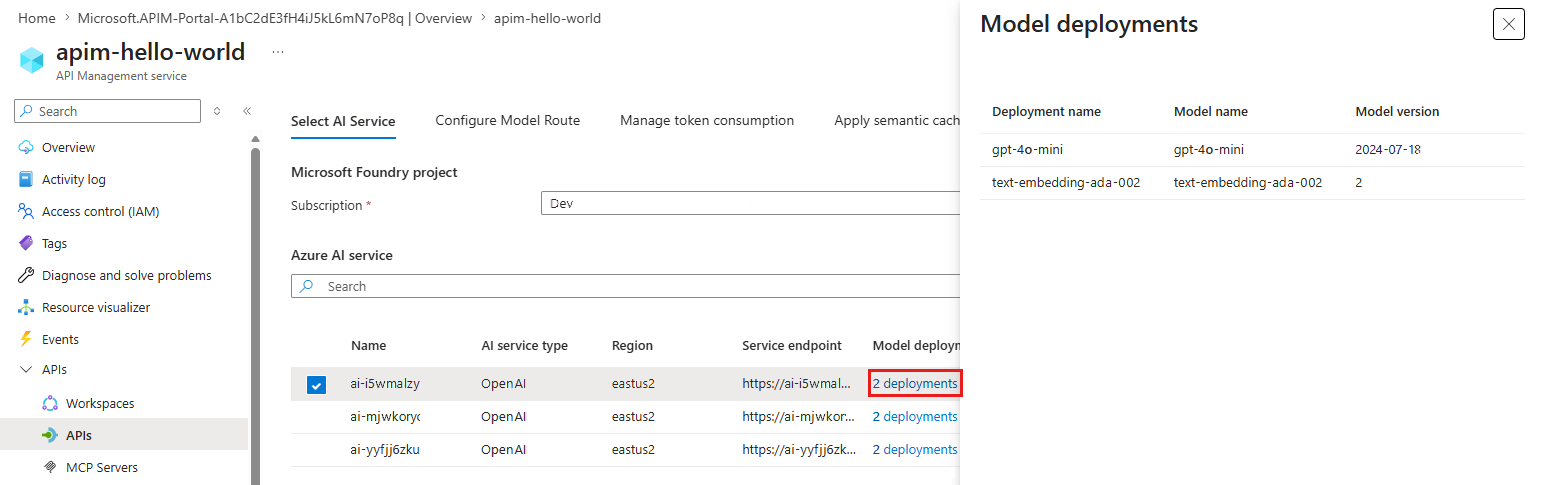
Task: Open Diagnose and solve problems wrench icon
Action: tap(26, 276)
